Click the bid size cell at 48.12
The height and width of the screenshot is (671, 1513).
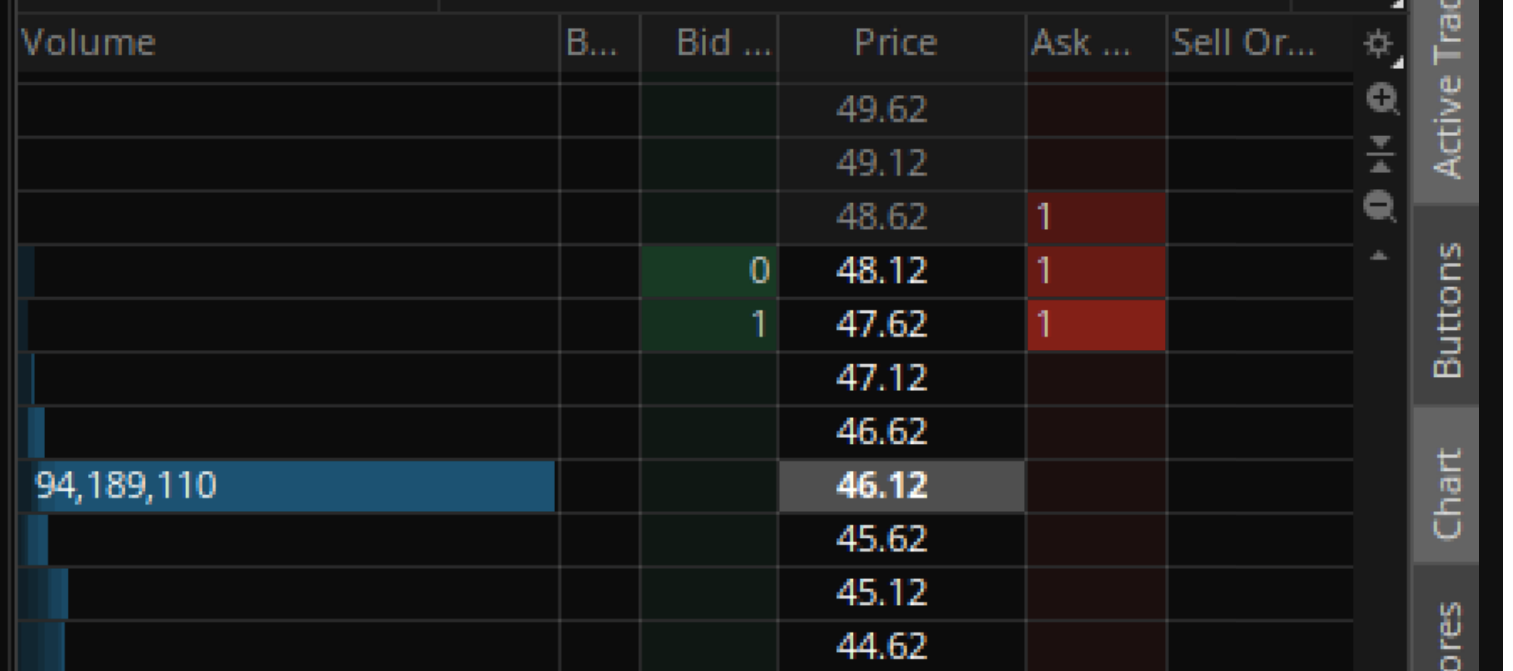point(709,271)
